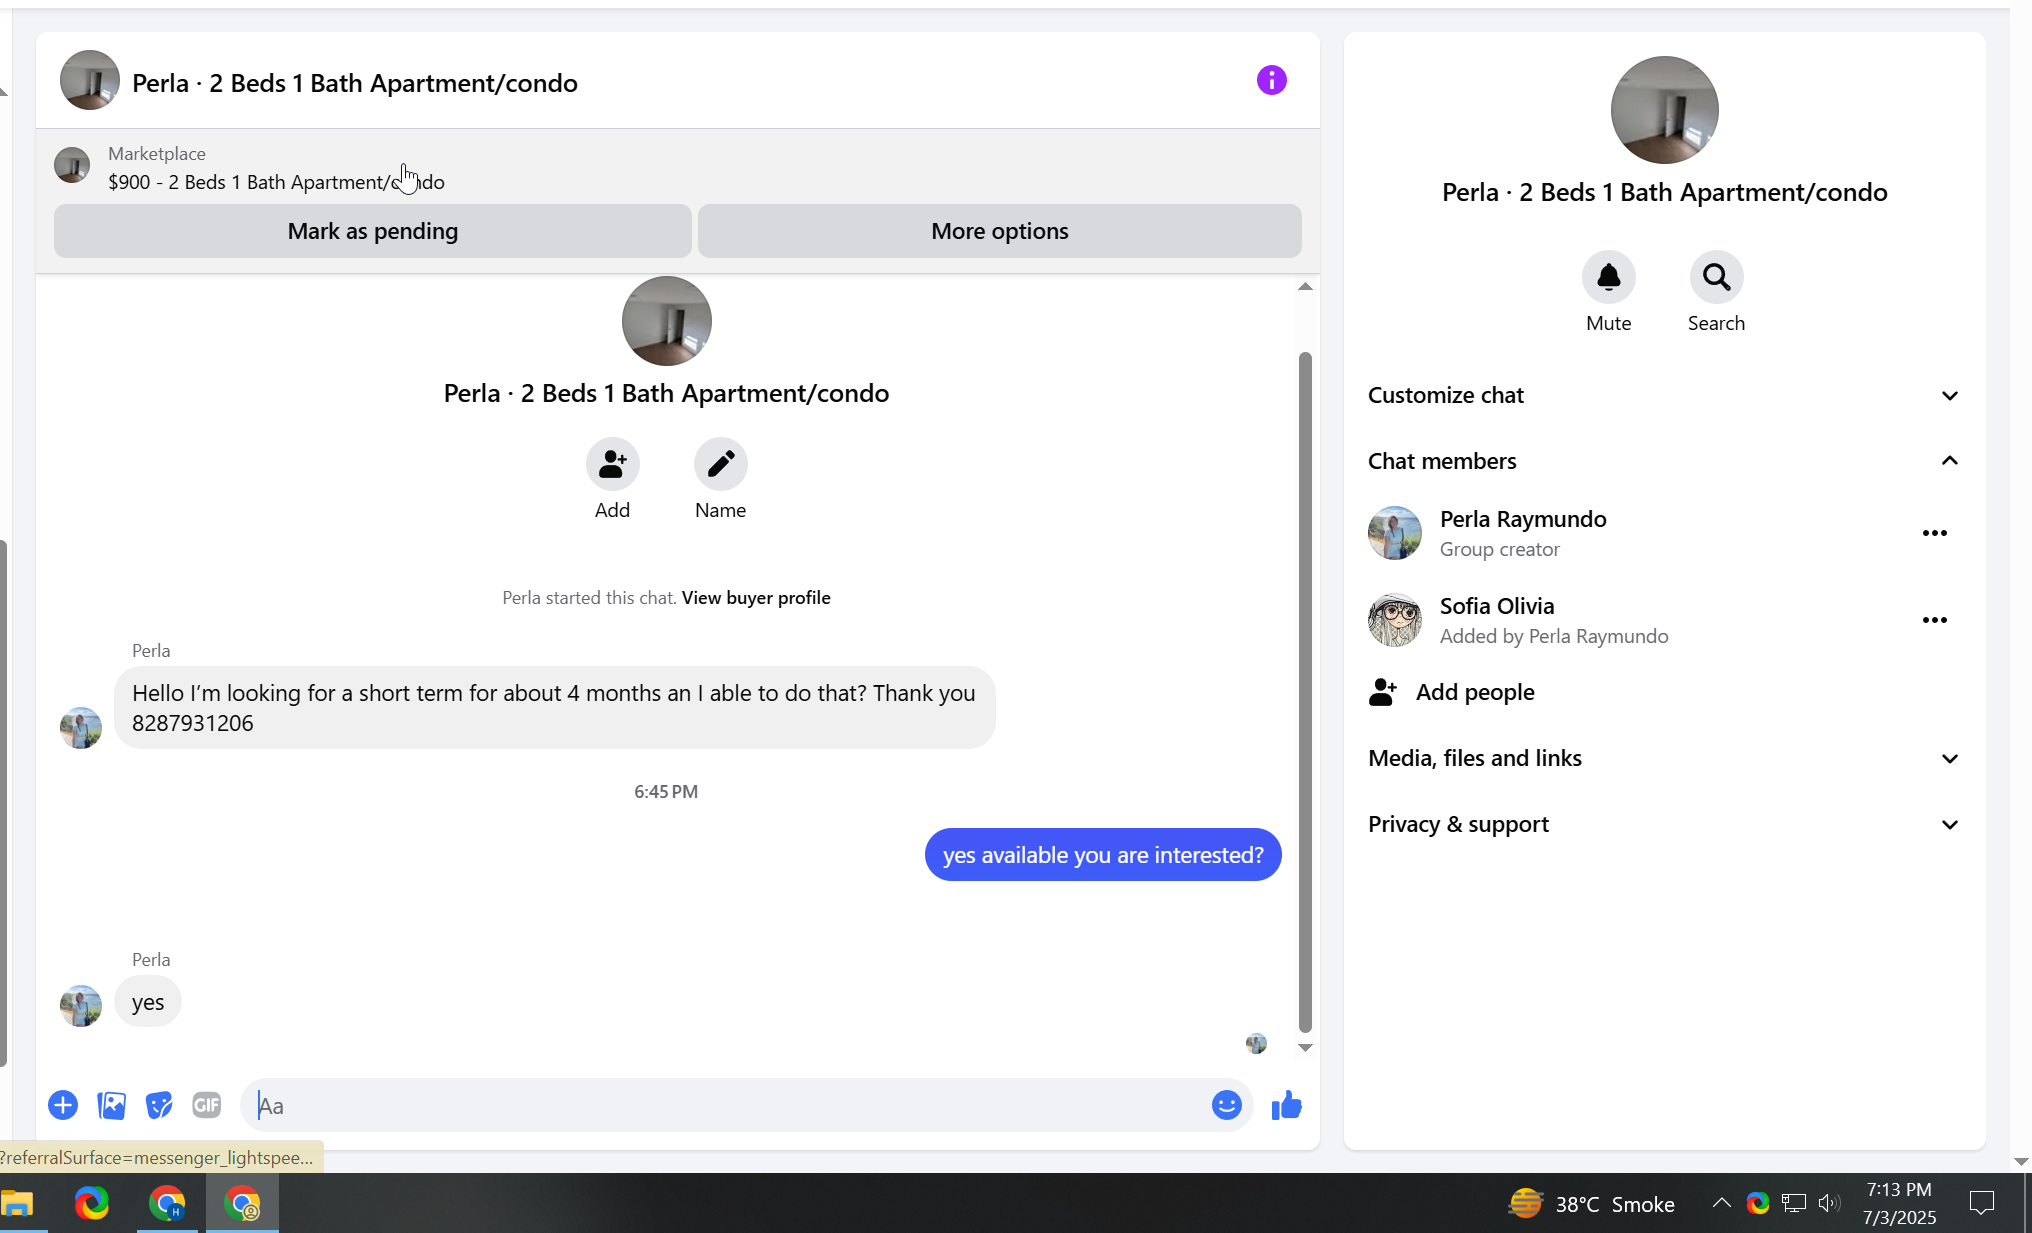Open the search in conversation icon
The image size is (2032, 1233).
[1716, 277]
